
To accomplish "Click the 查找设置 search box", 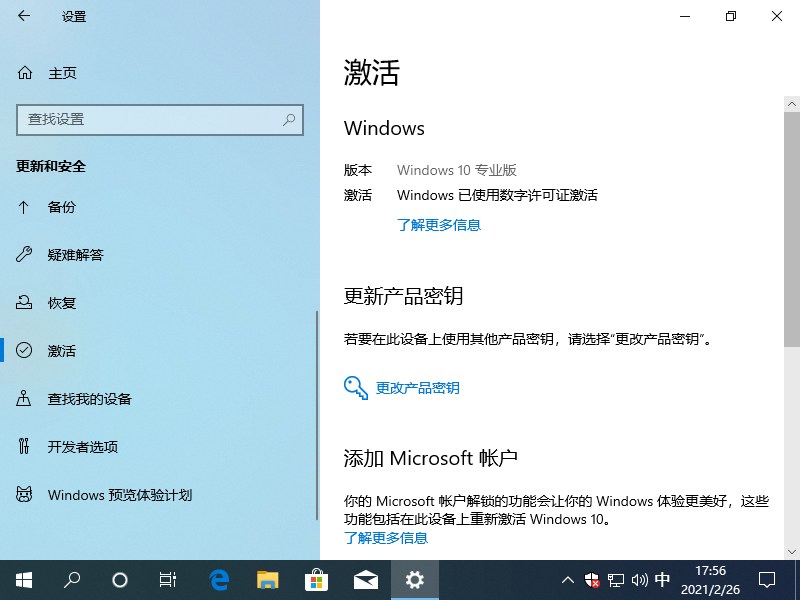I will tap(150, 119).
